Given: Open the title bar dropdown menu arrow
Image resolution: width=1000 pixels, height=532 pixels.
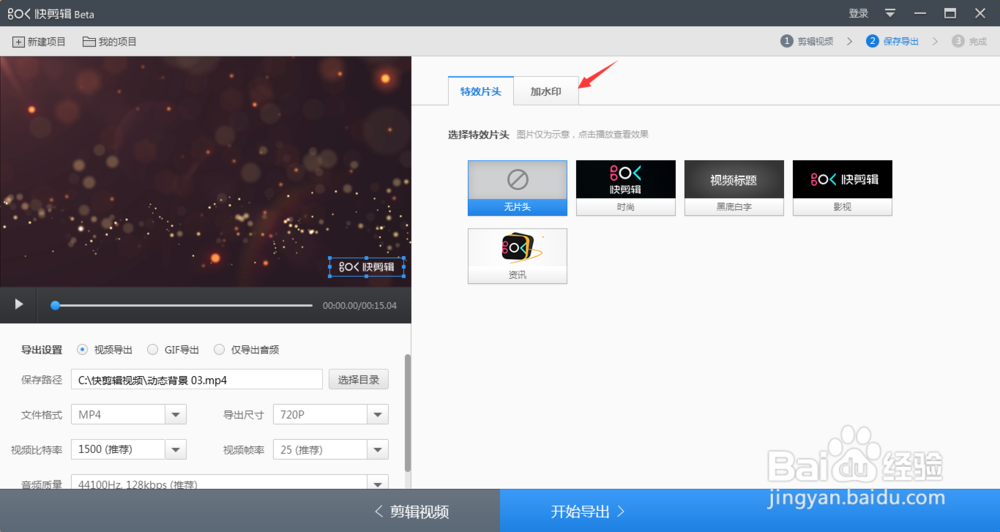Looking at the screenshot, I should (890, 13).
